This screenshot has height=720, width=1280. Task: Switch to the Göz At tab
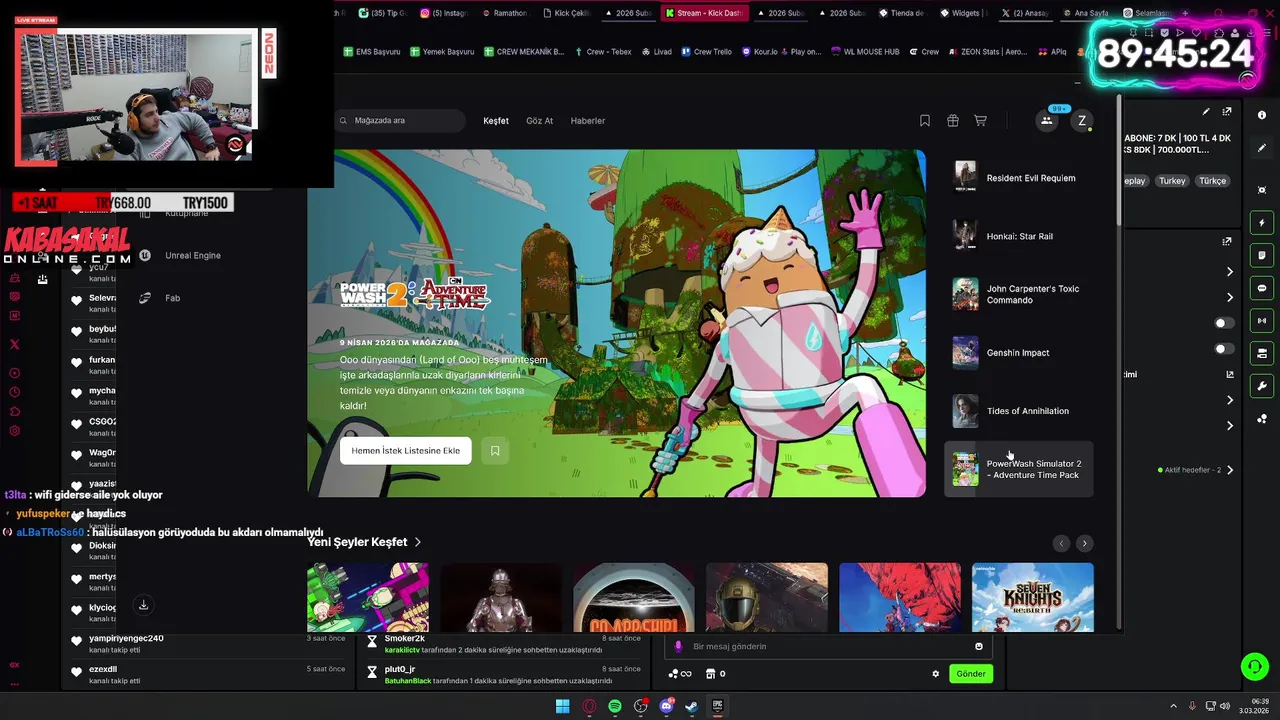(539, 121)
